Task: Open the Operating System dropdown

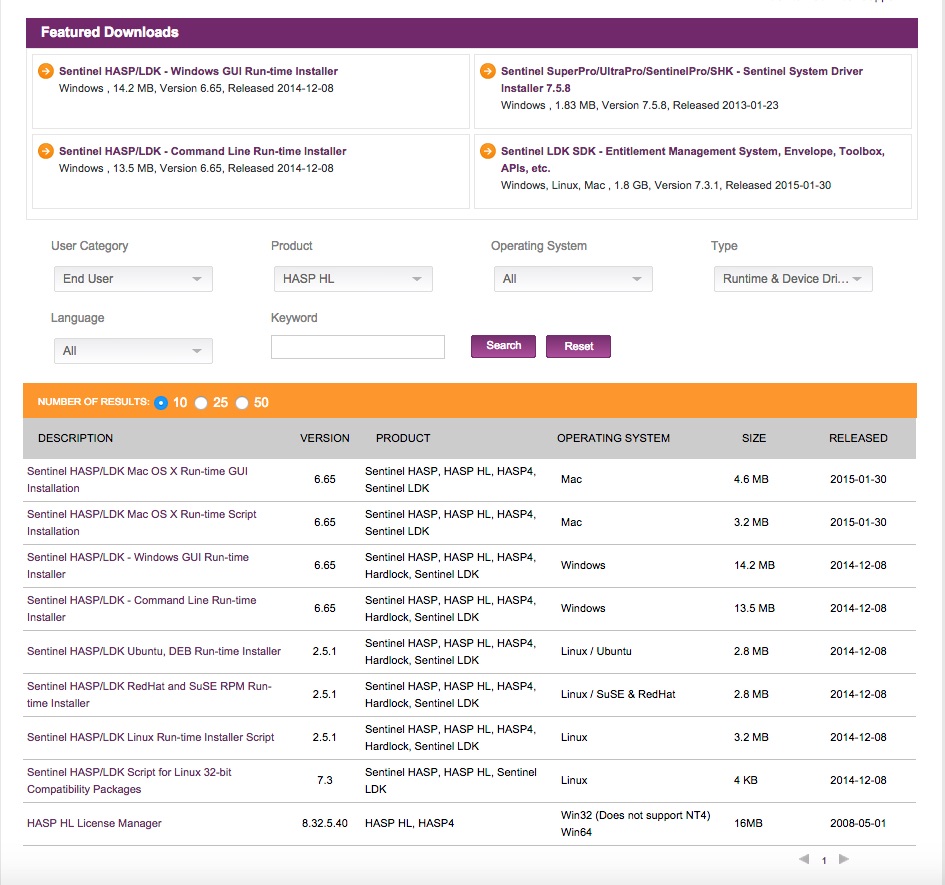Action: 573,279
